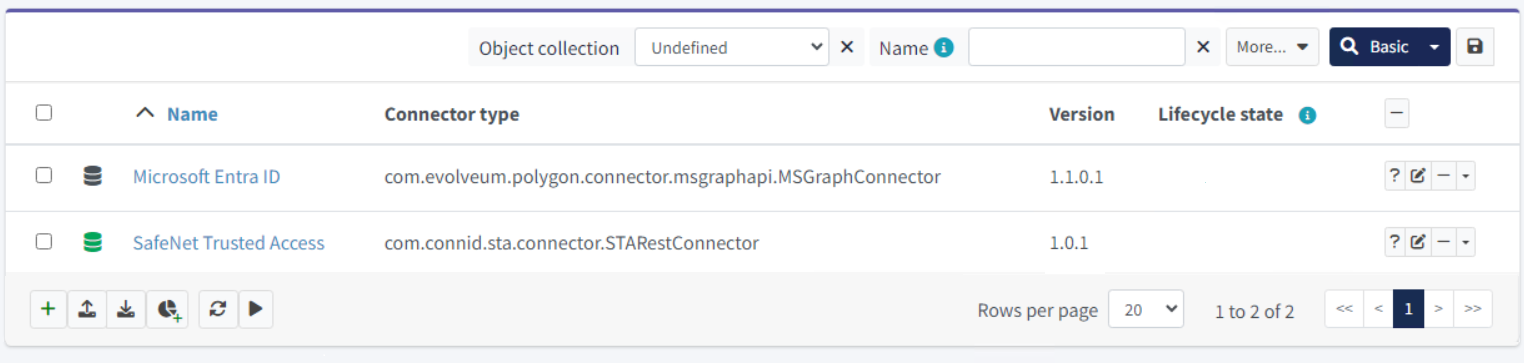Change the Rows per page dropdown
The height and width of the screenshot is (363, 1524).
coord(1146,310)
